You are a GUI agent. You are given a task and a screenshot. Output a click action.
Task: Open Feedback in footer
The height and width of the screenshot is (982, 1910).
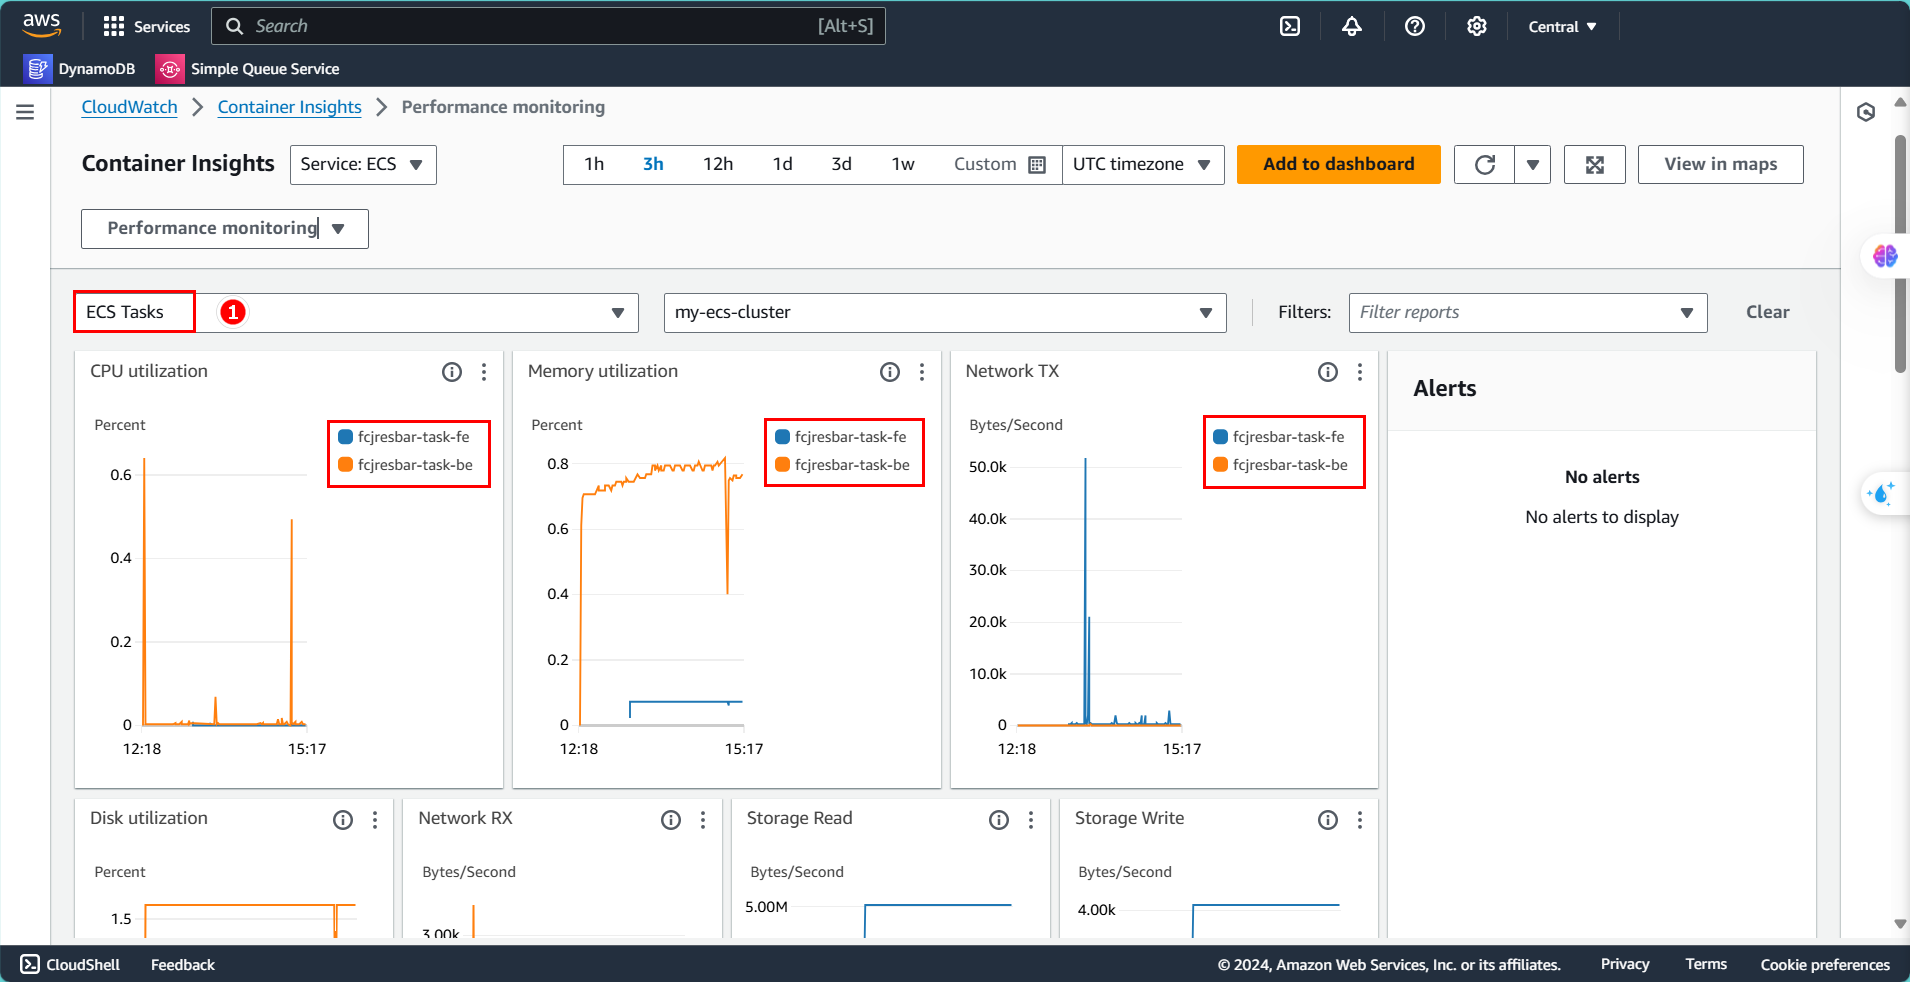tap(183, 964)
